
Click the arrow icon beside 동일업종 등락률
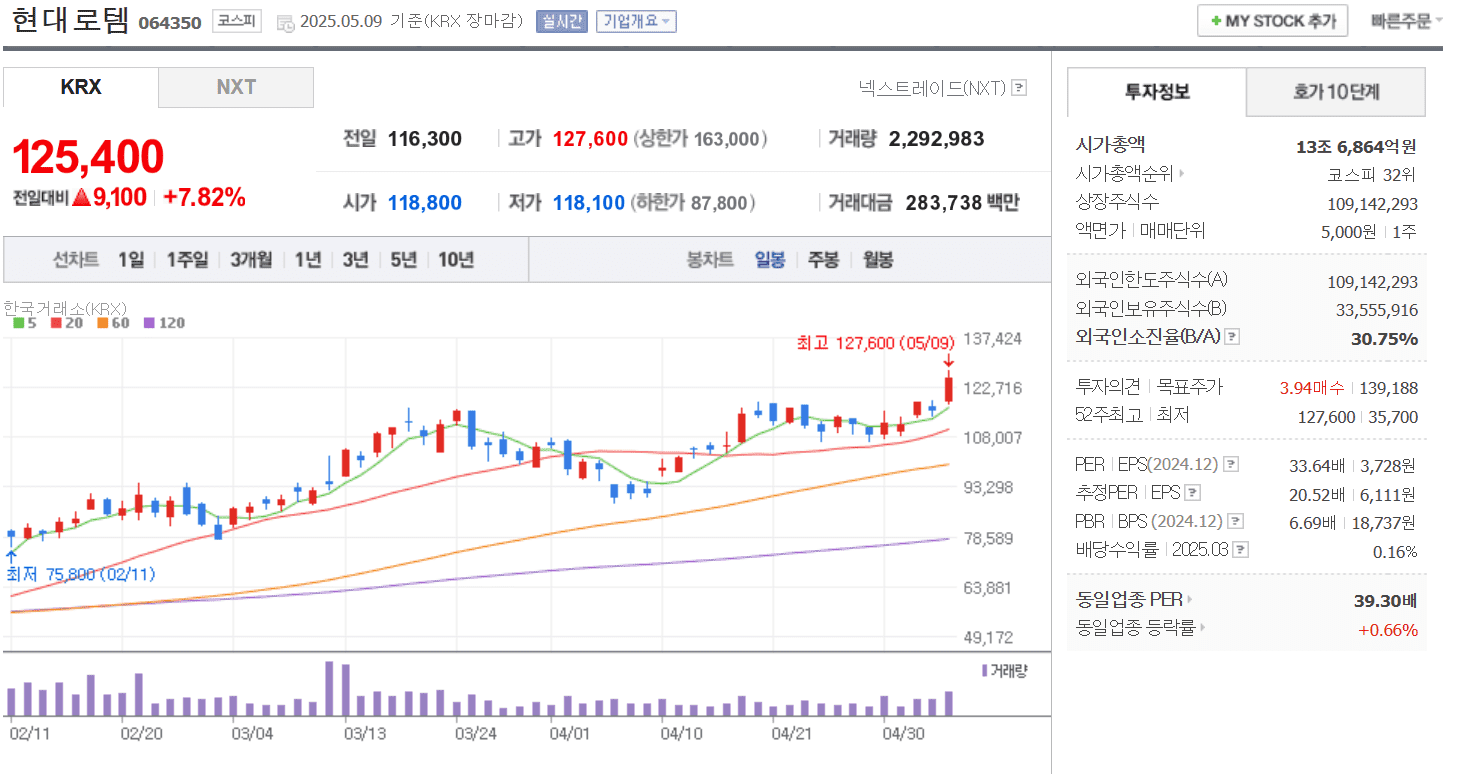(1202, 628)
